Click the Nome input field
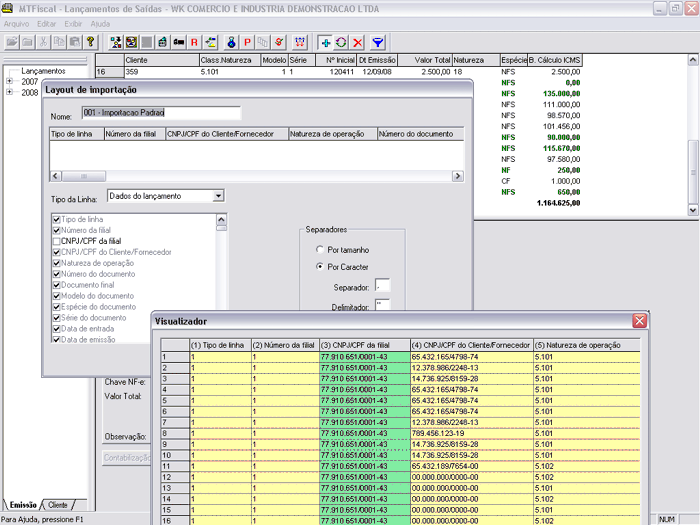 [161, 114]
